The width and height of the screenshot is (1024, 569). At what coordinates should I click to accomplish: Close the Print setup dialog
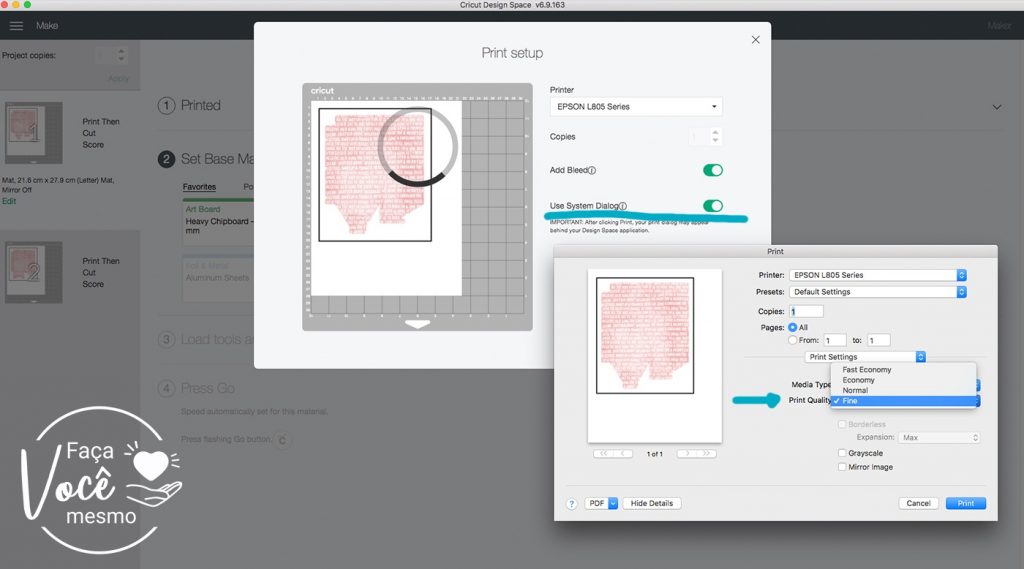tap(755, 40)
